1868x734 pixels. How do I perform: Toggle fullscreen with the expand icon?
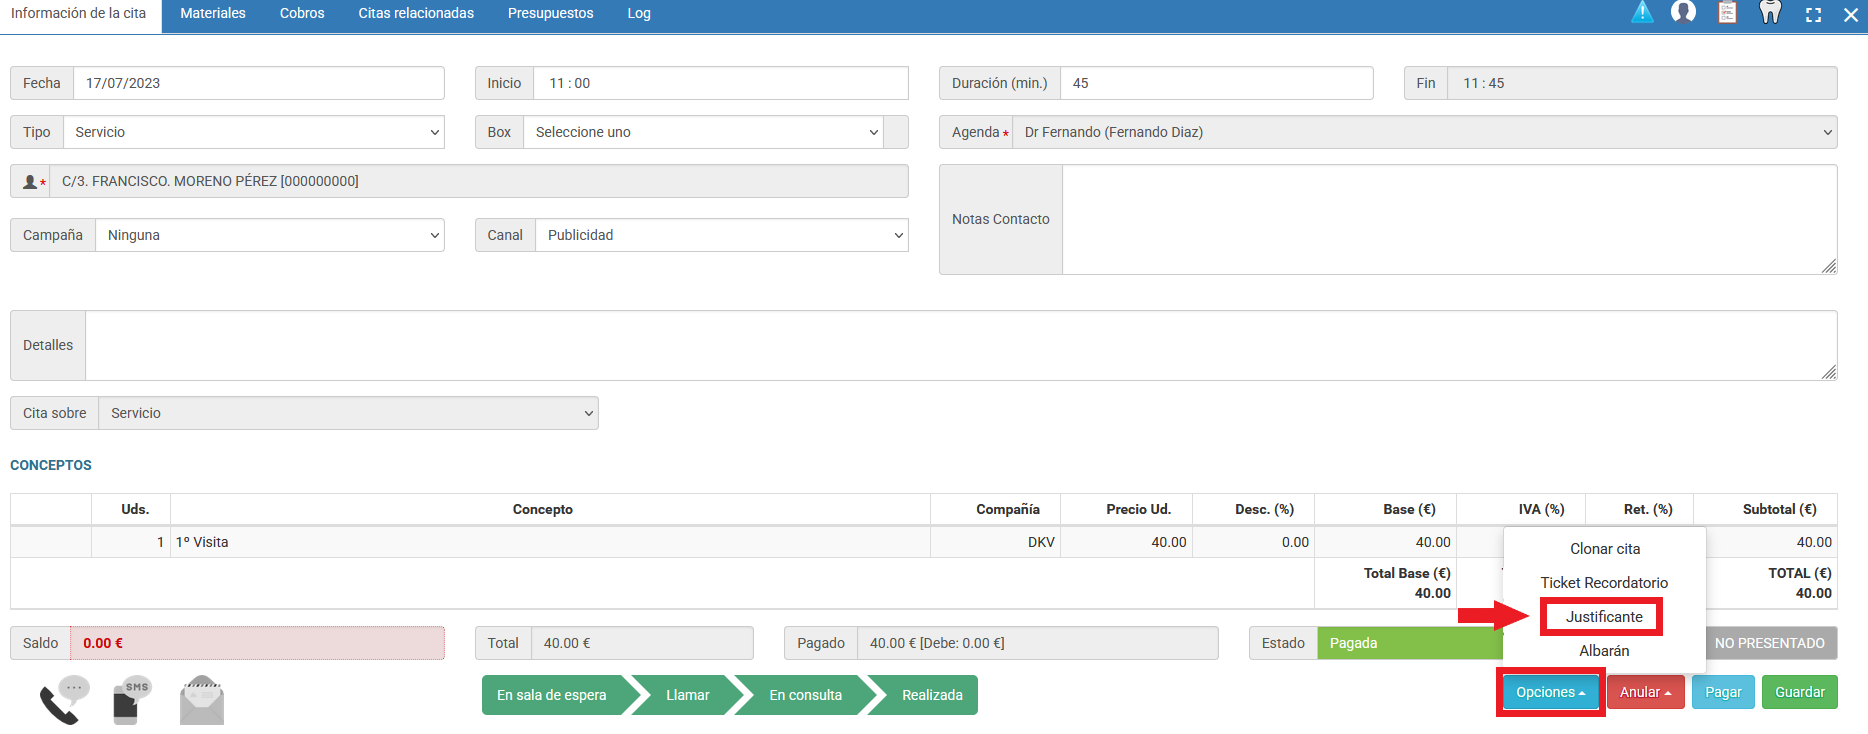[1813, 15]
